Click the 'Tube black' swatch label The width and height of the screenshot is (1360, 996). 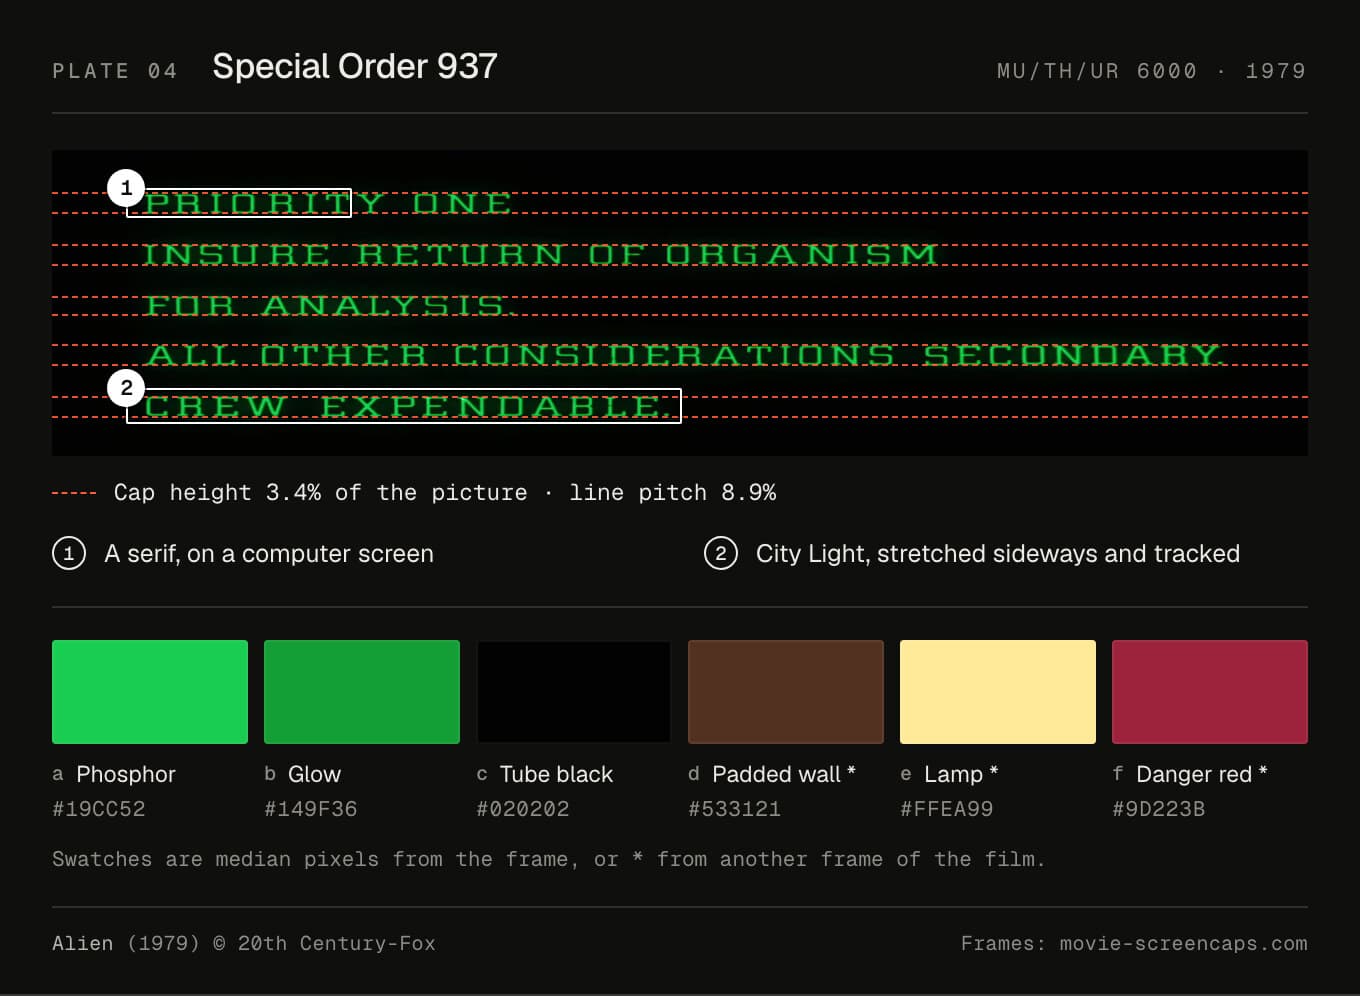(556, 774)
